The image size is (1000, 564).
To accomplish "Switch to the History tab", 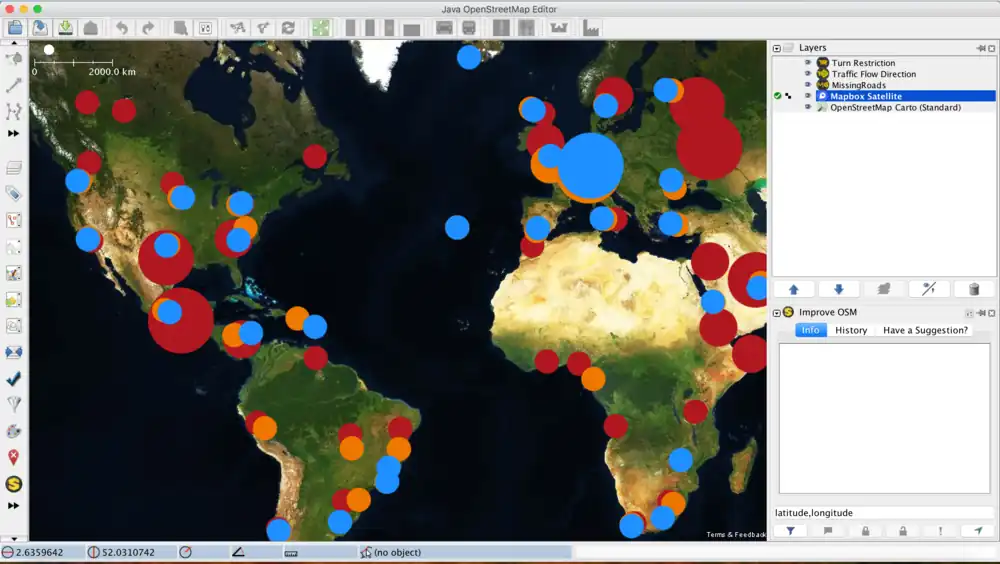I will coord(851,330).
